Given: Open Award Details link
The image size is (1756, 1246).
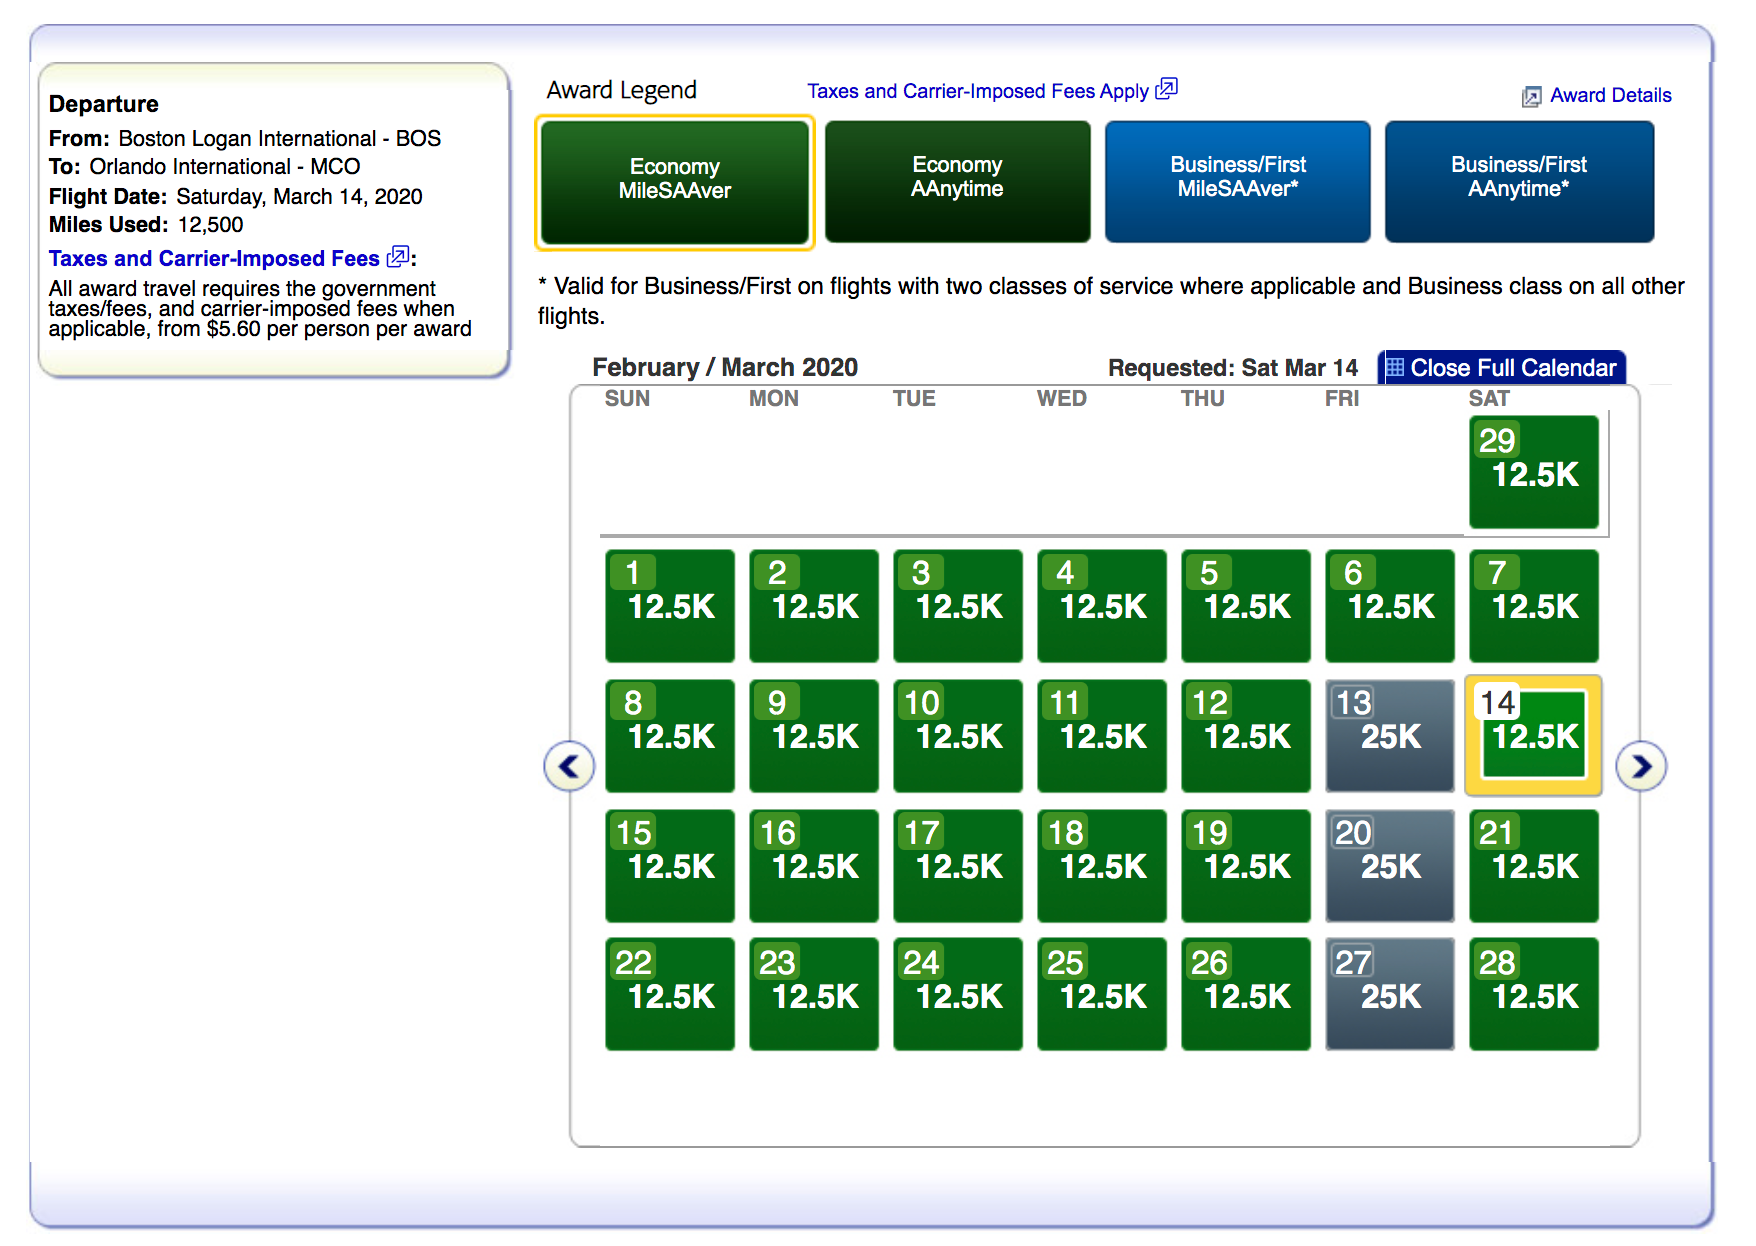Looking at the screenshot, I should (x=1610, y=96).
